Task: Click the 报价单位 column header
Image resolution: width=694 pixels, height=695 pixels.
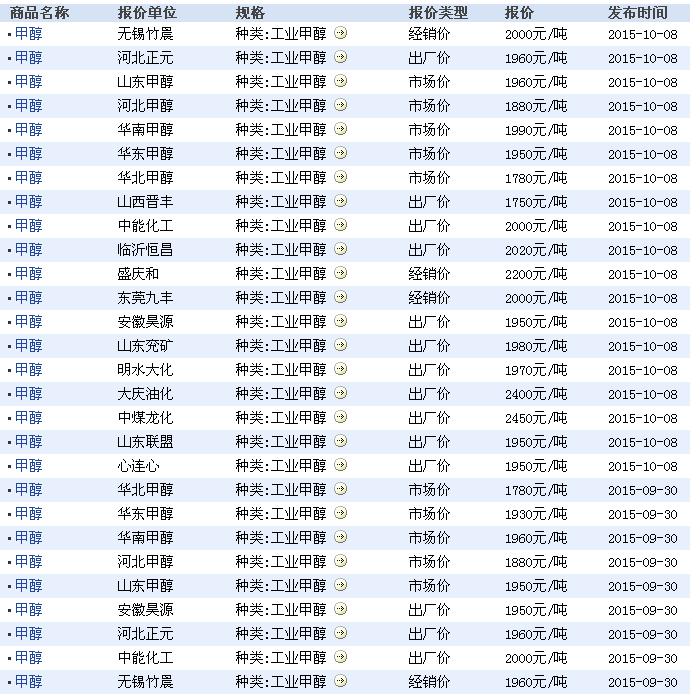Action: pyautogui.click(x=147, y=13)
